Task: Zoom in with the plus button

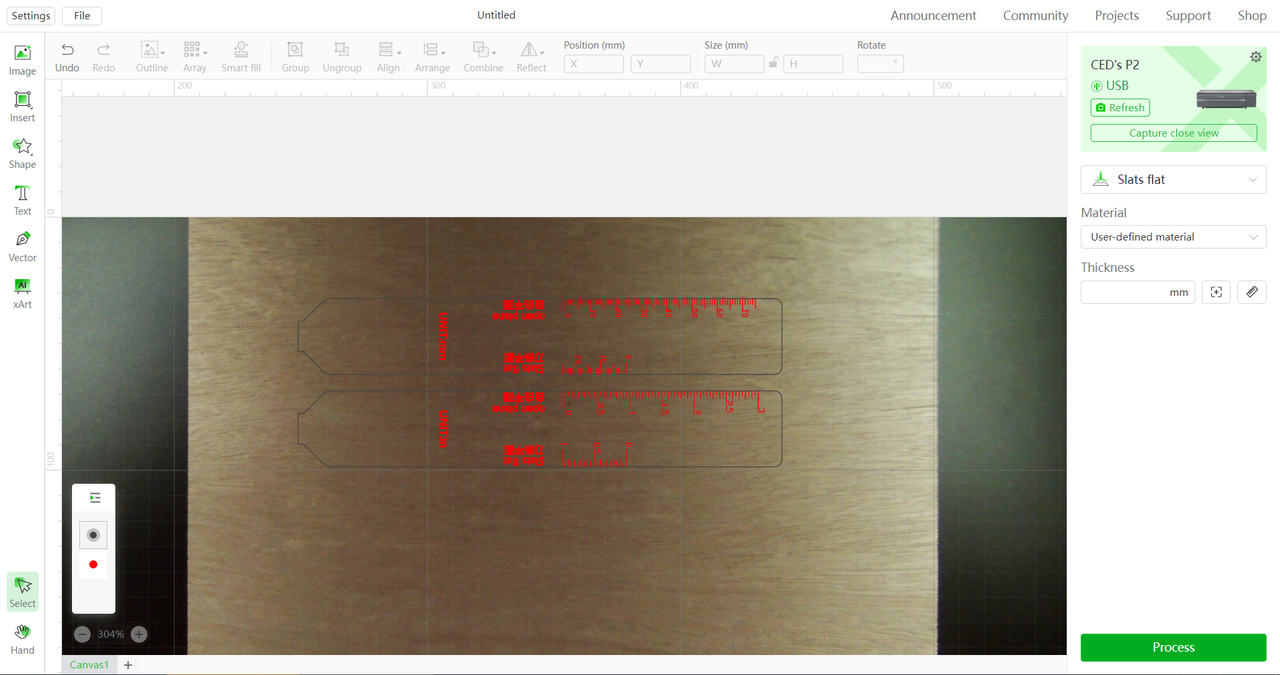Action: (139, 634)
